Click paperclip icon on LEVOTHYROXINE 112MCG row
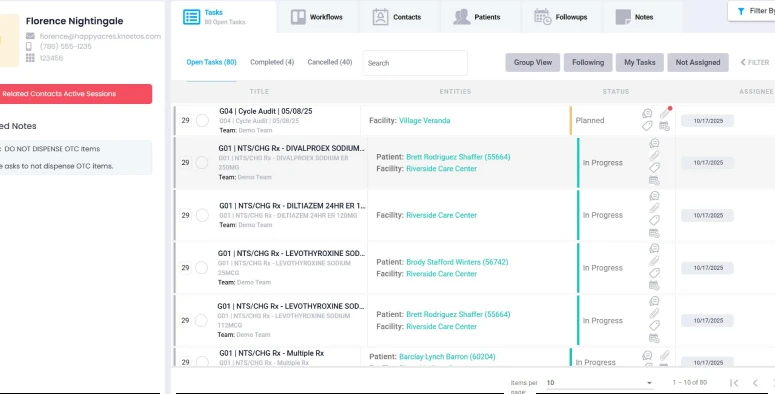This screenshot has width=775, height=394. (654, 313)
